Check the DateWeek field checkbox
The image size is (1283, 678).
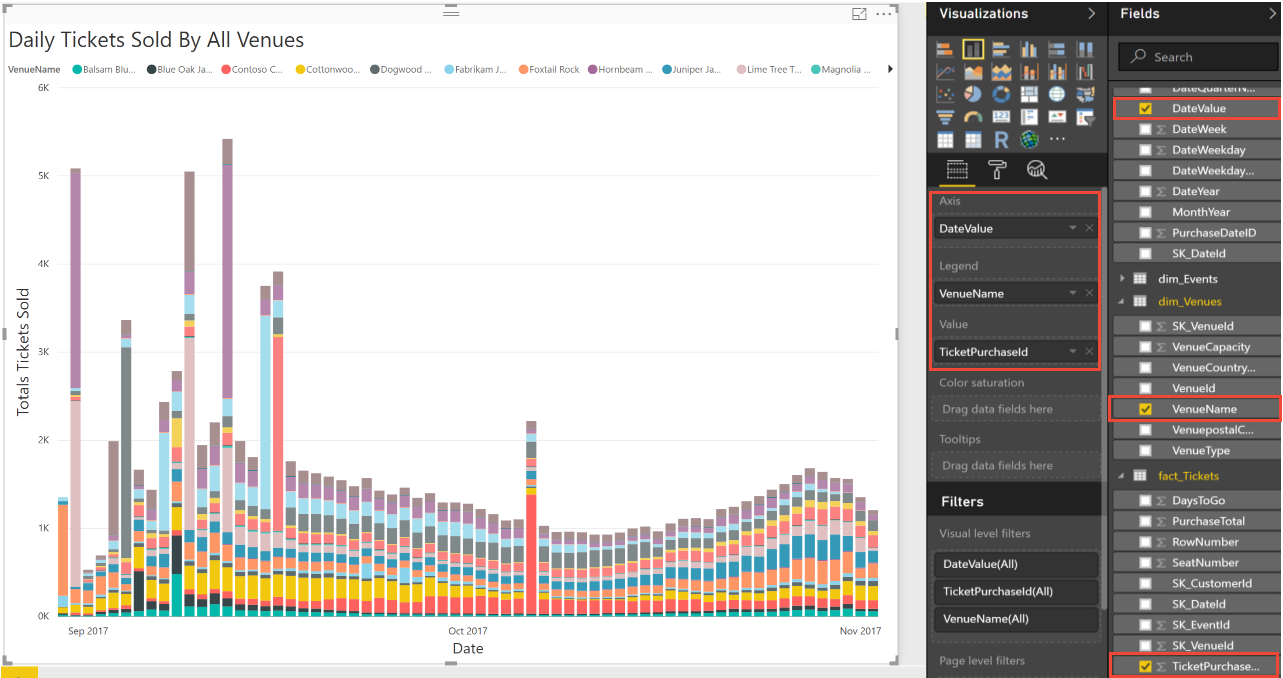click(1146, 129)
